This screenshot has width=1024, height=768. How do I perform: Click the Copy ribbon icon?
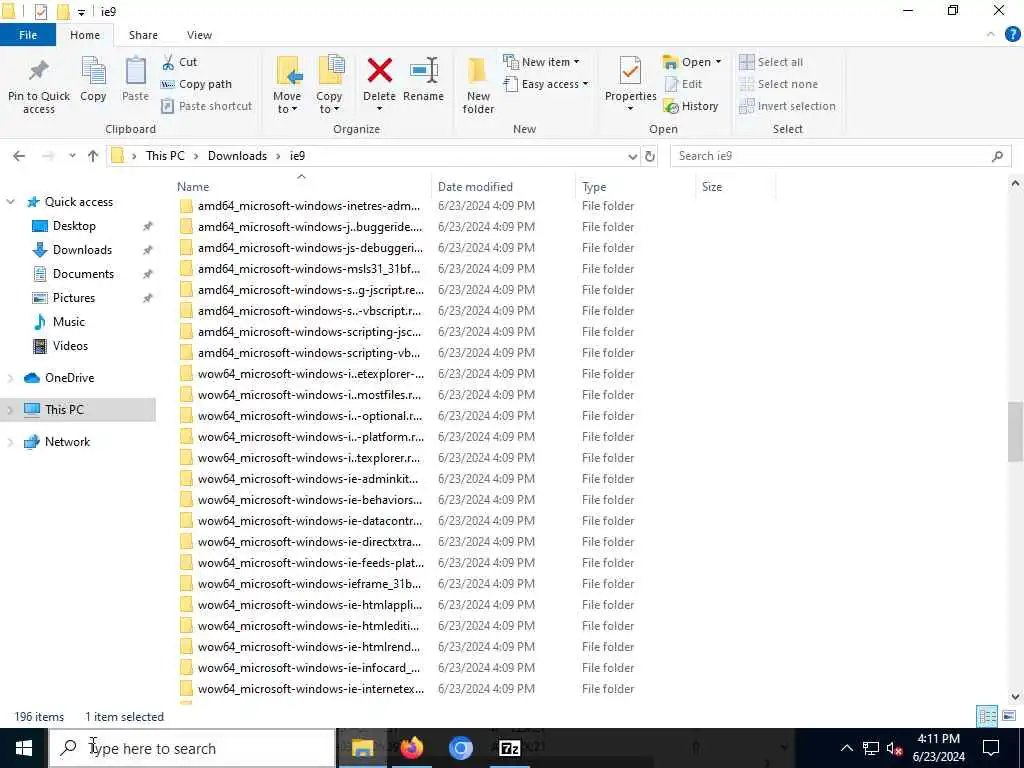tap(93, 80)
